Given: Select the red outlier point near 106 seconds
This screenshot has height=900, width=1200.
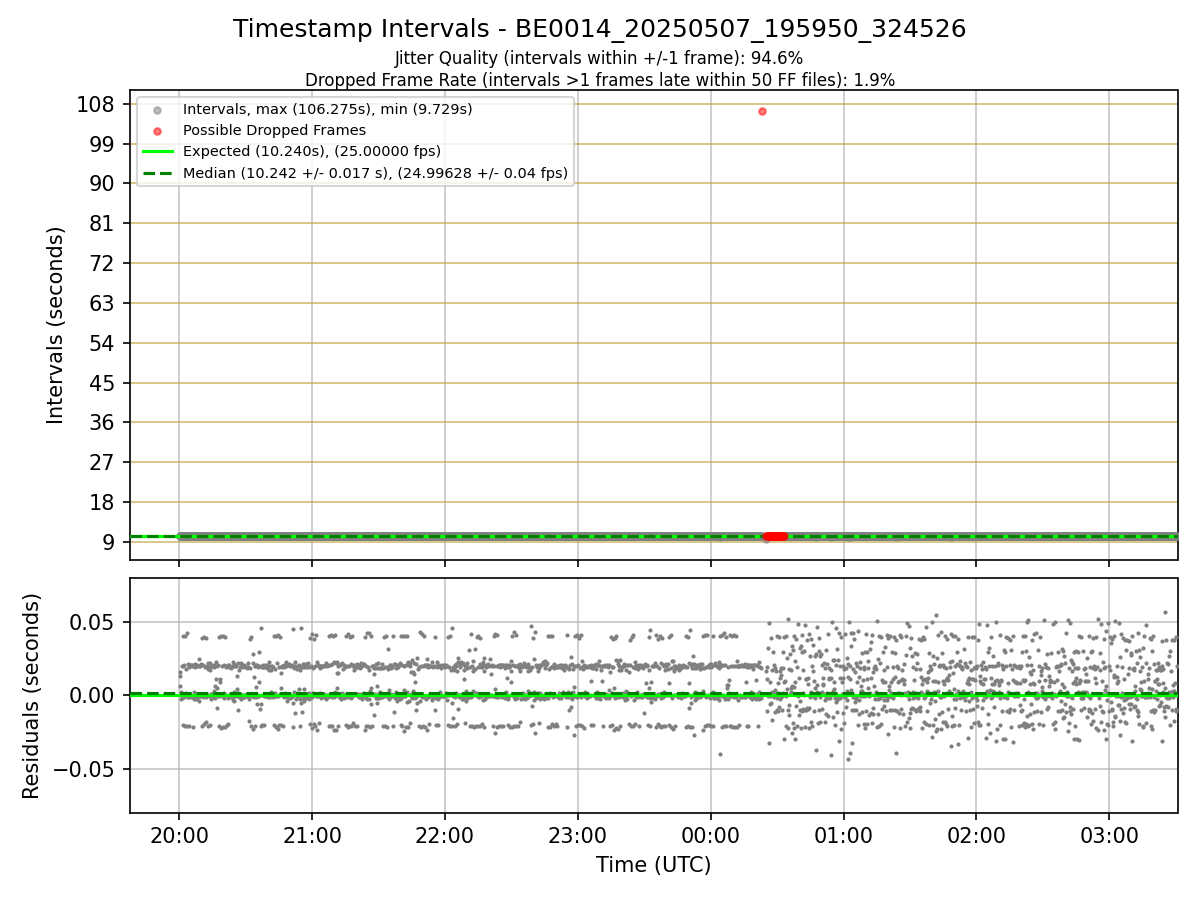Looking at the screenshot, I should click(x=762, y=111).
